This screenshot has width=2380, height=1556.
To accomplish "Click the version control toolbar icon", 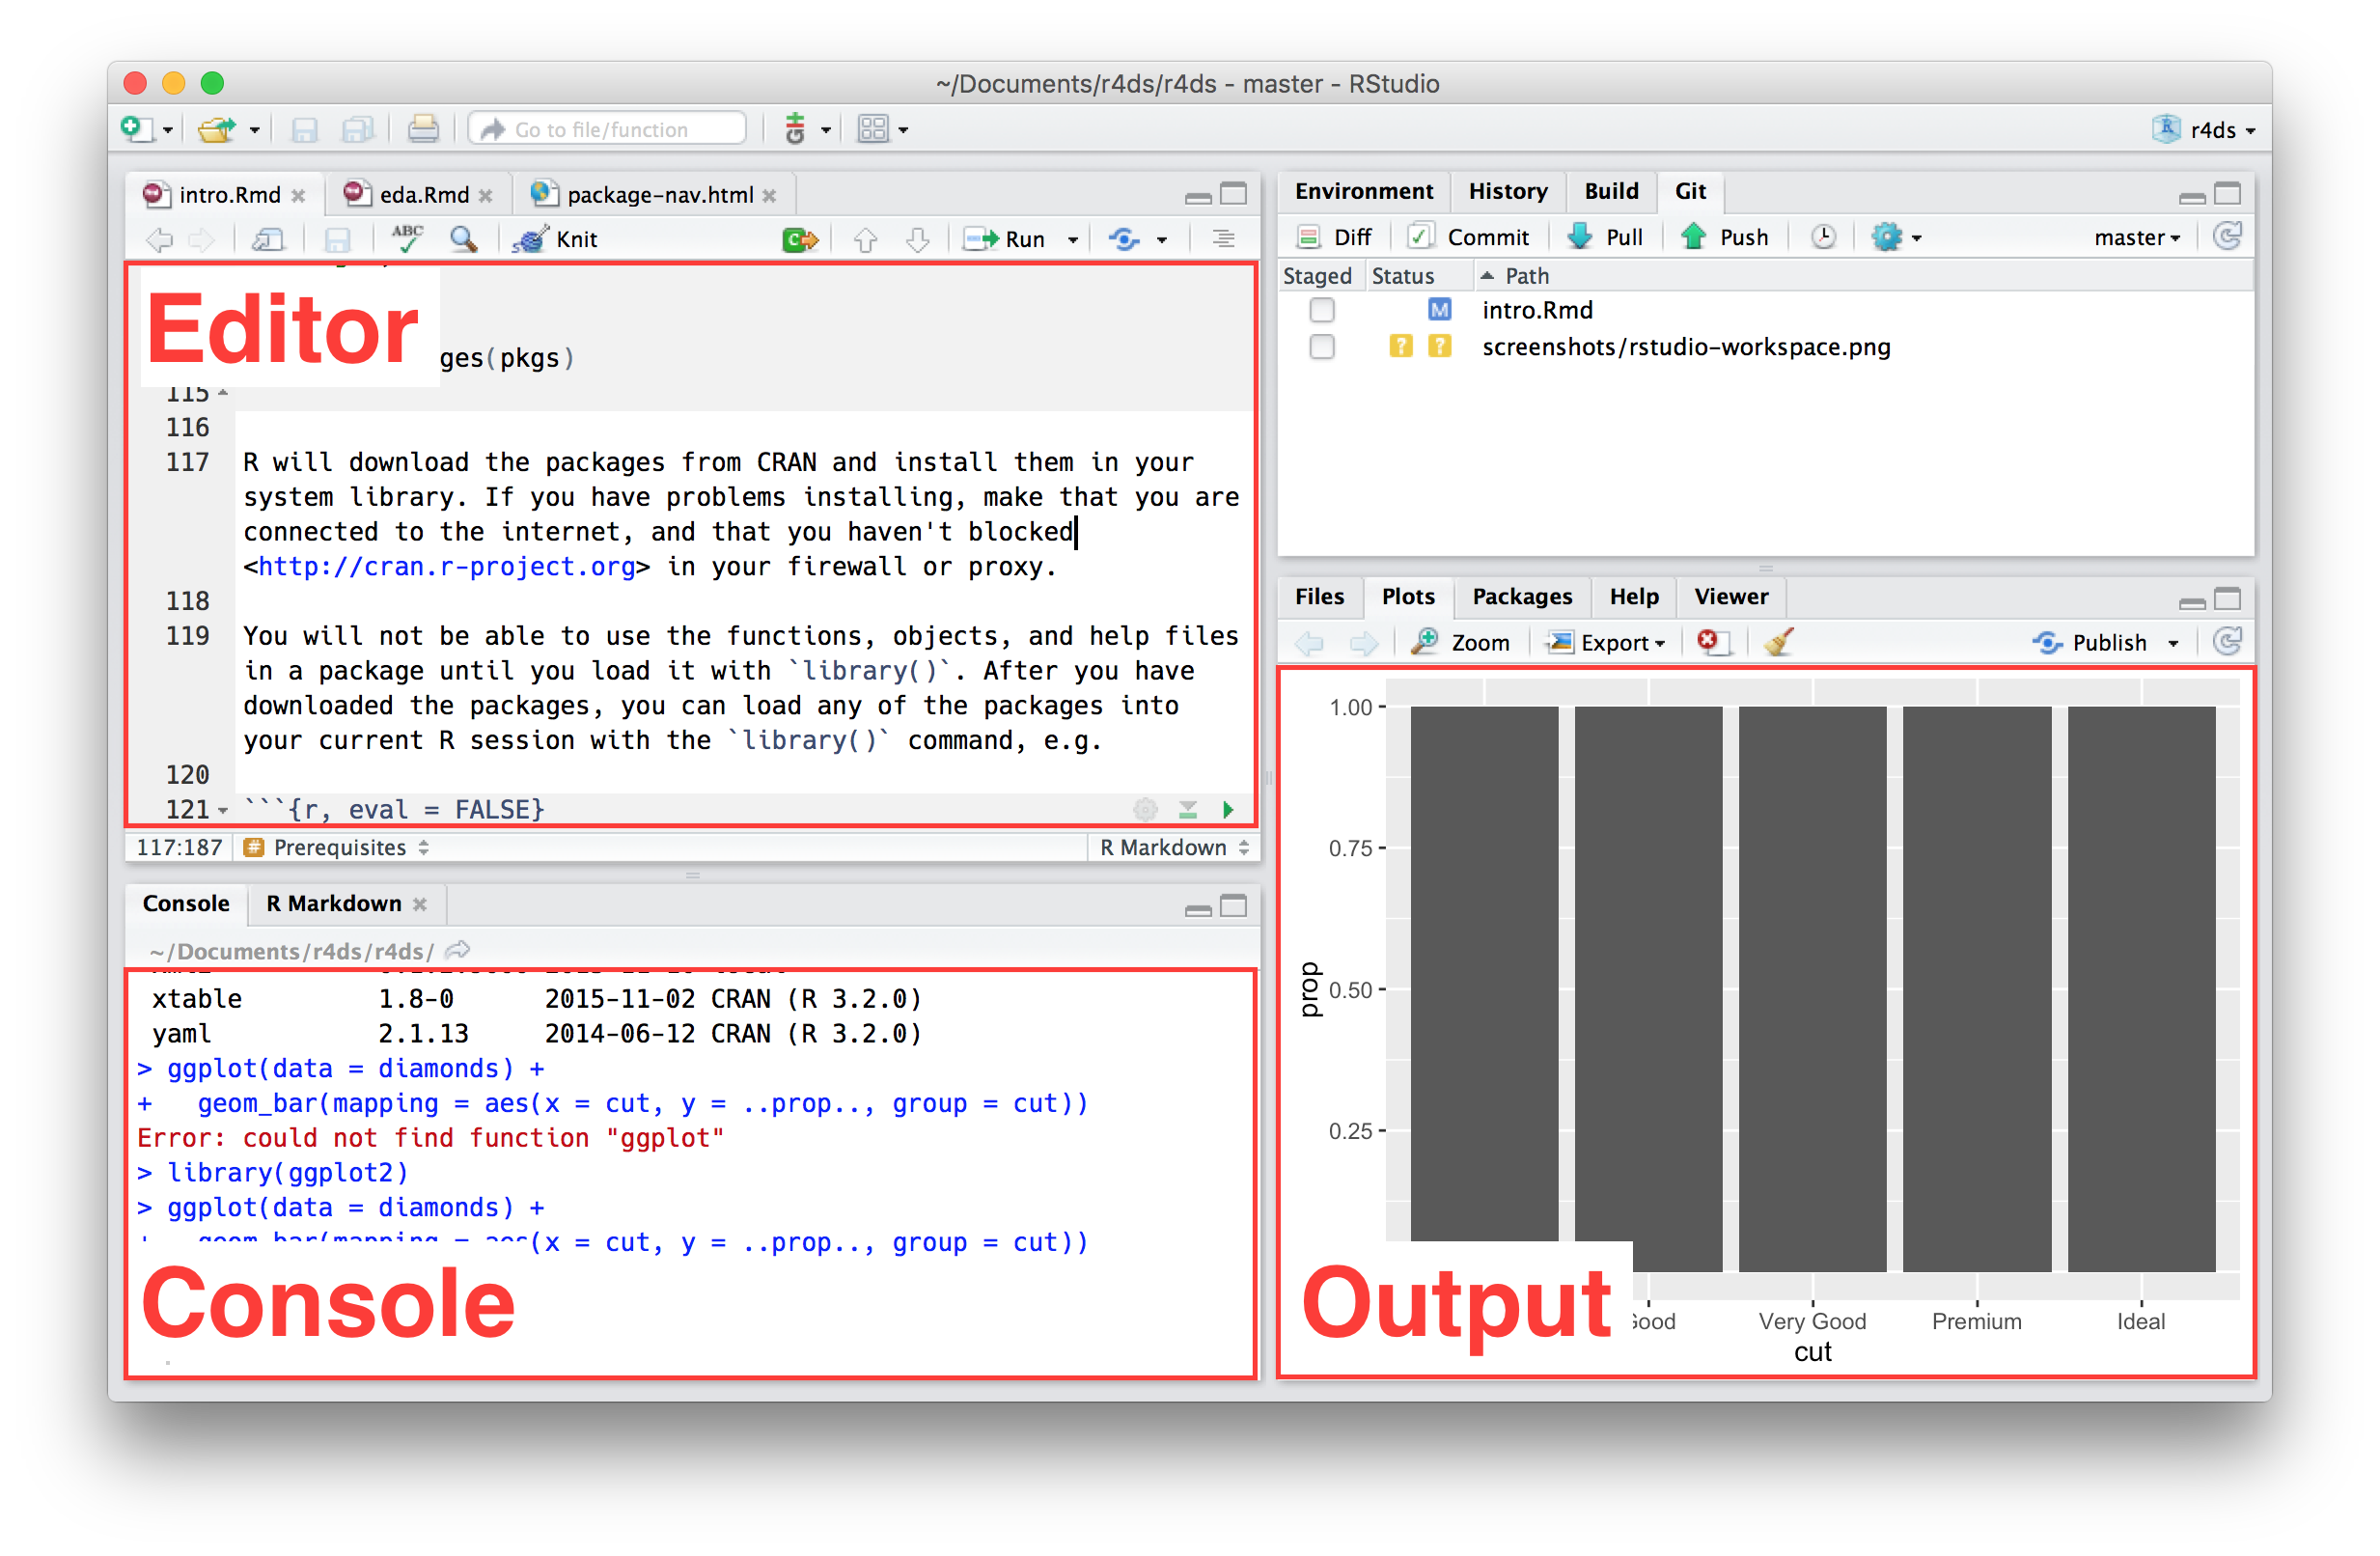I will coord(795,129).
